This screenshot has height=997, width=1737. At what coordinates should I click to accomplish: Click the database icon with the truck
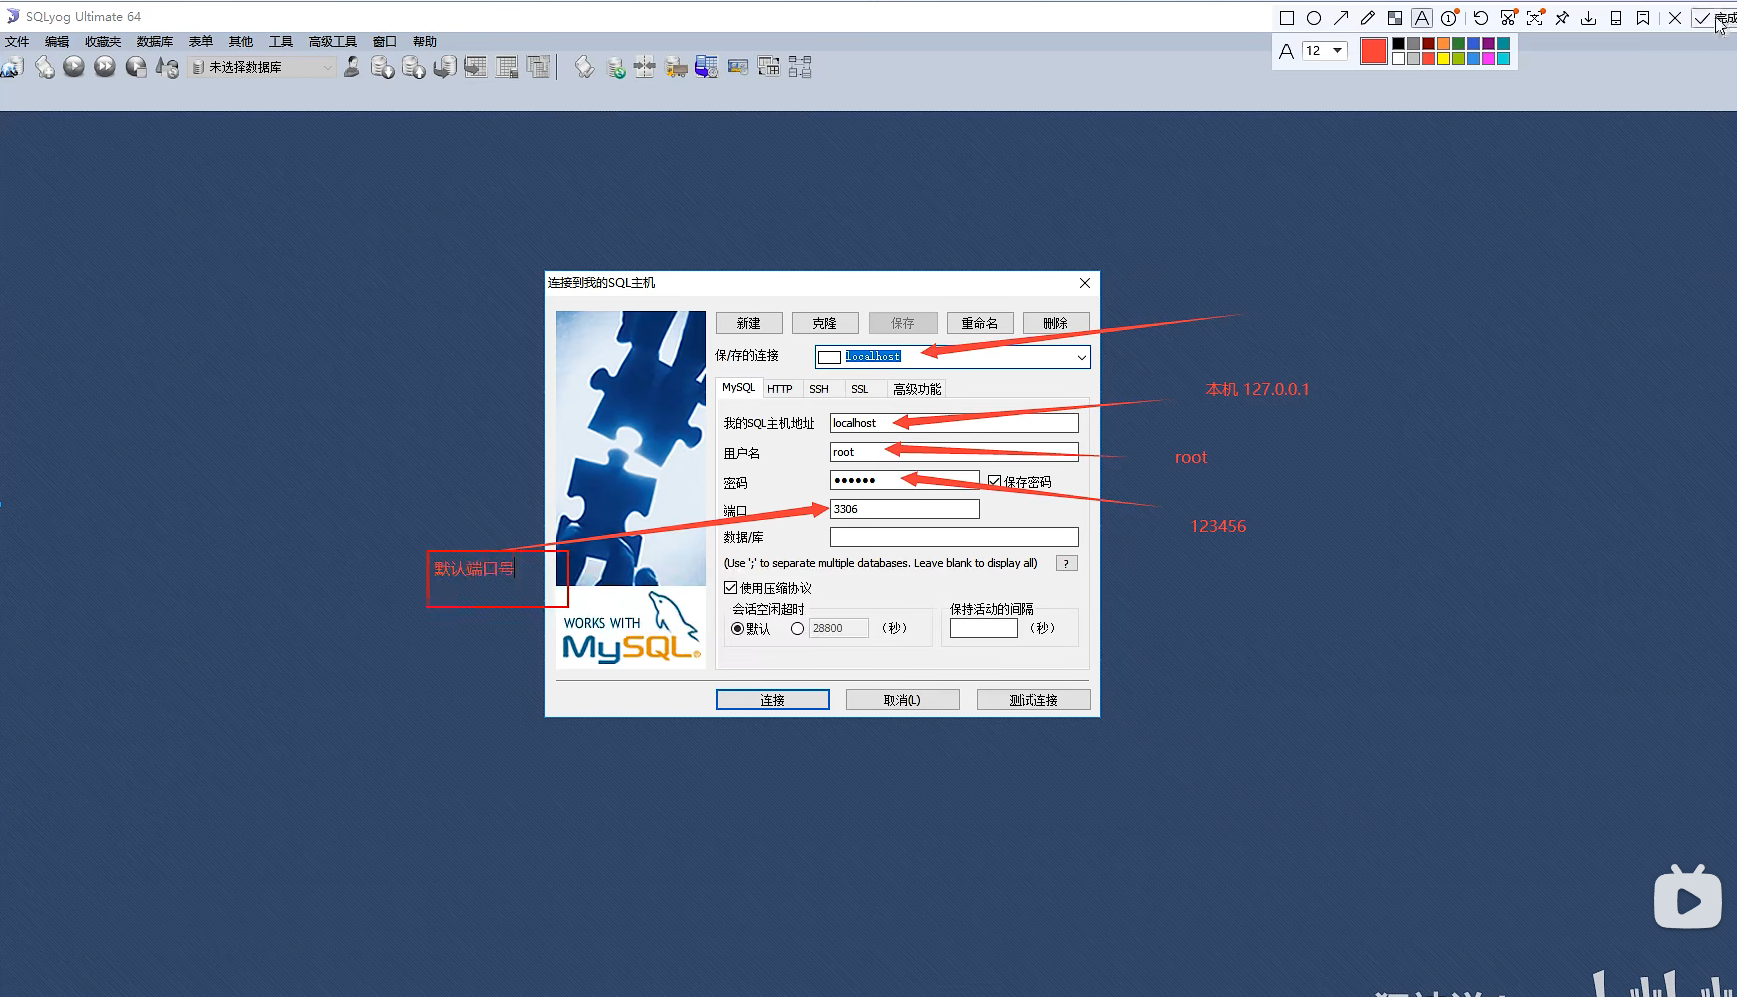coord(676,67)
